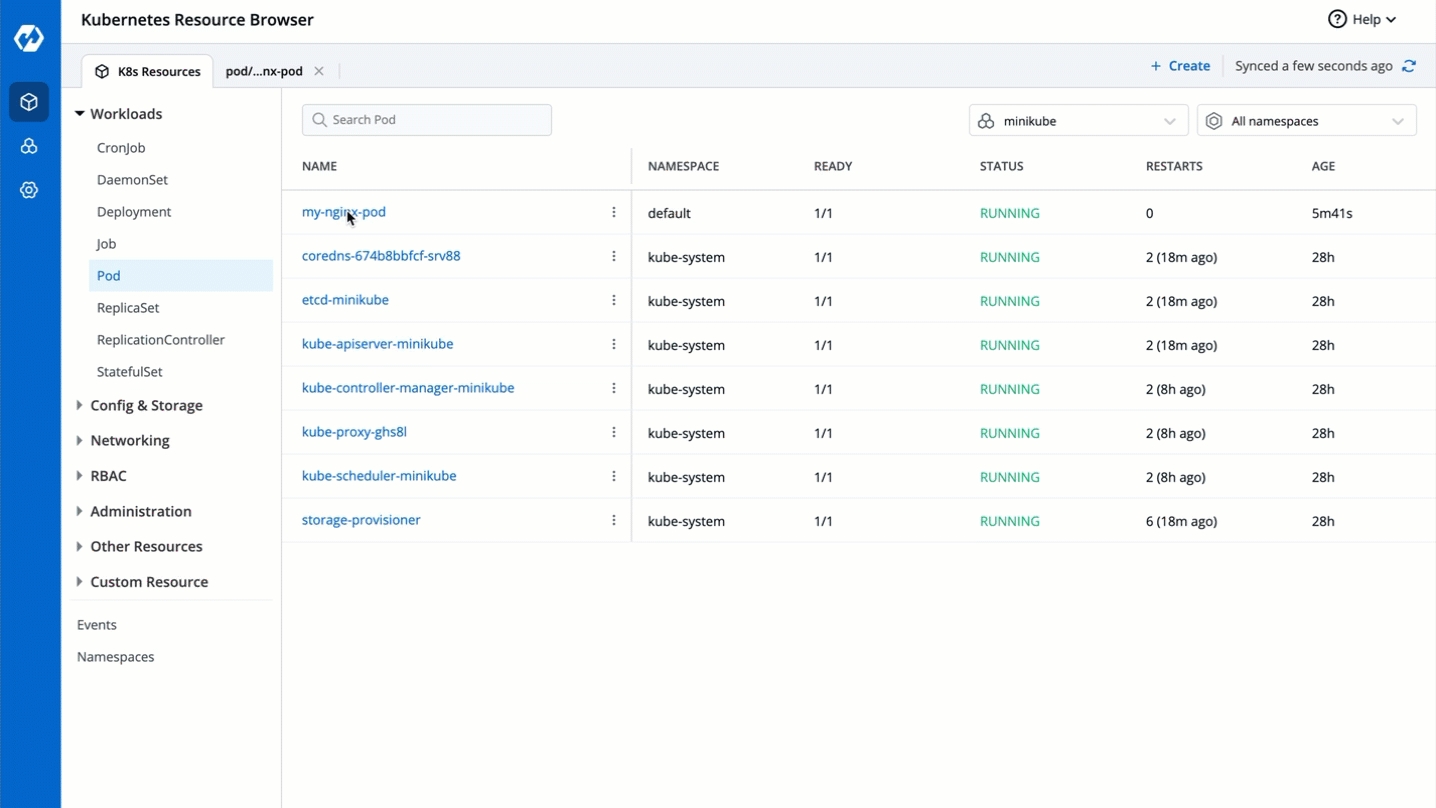The image size is (1436, 808).
Task: Open the Help menu
Action: pyautogui.click(x=1362, y=19)
